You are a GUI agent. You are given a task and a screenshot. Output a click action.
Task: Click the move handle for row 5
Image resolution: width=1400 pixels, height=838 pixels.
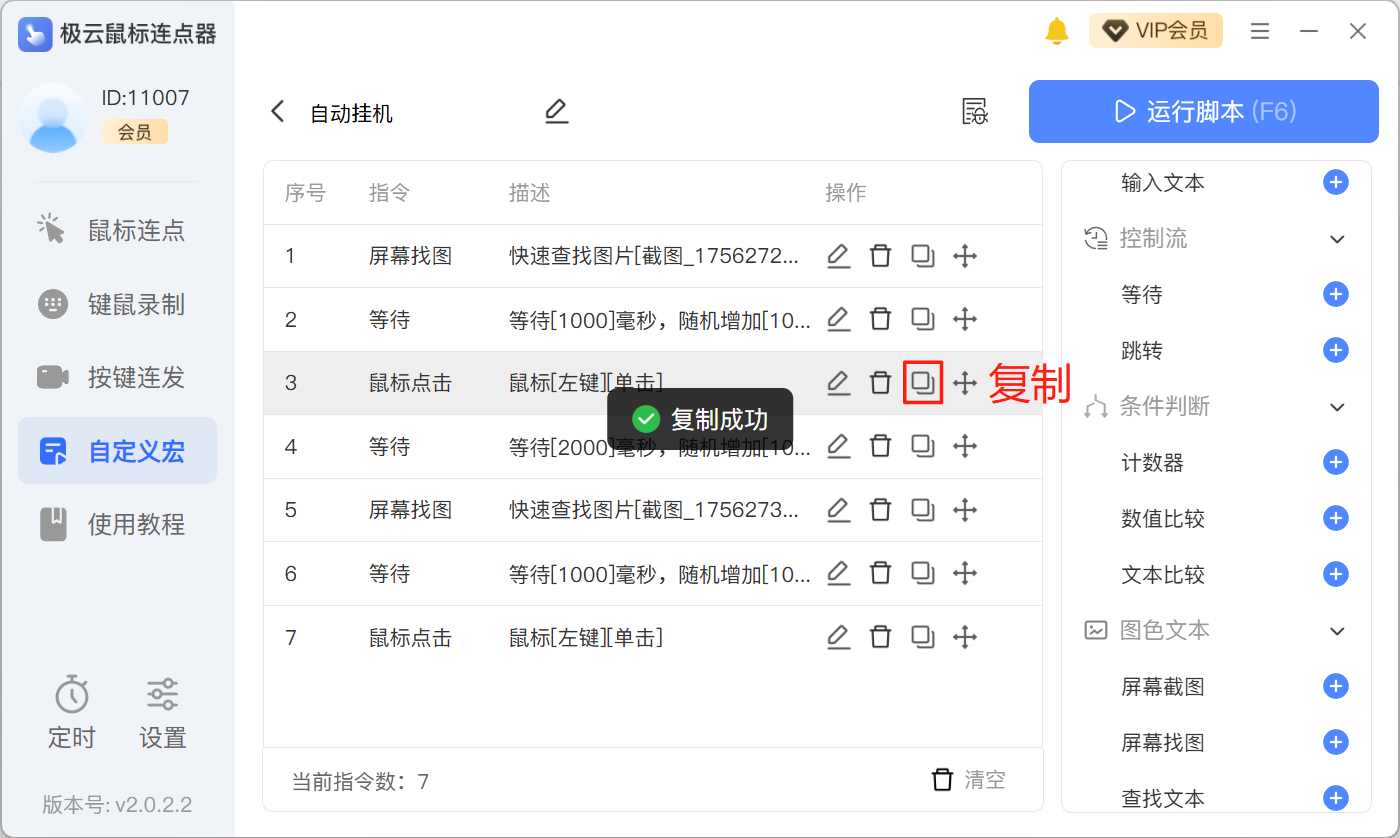[x=964, y=510]
